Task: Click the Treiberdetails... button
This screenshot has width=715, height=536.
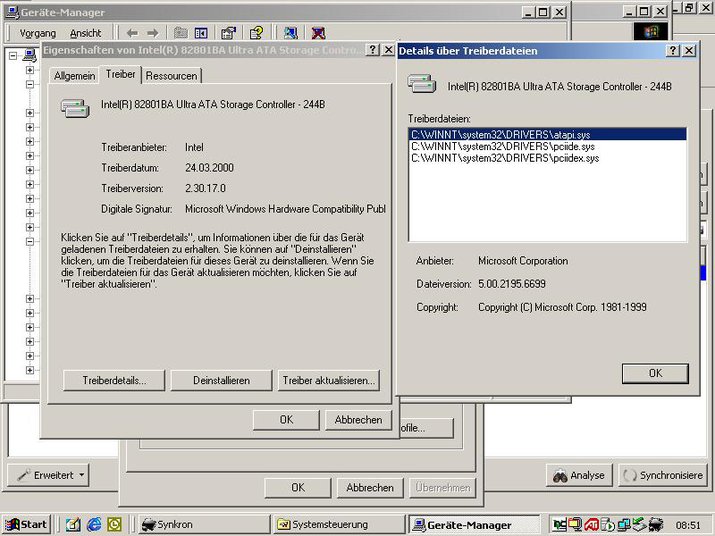Action: (114, 380)
